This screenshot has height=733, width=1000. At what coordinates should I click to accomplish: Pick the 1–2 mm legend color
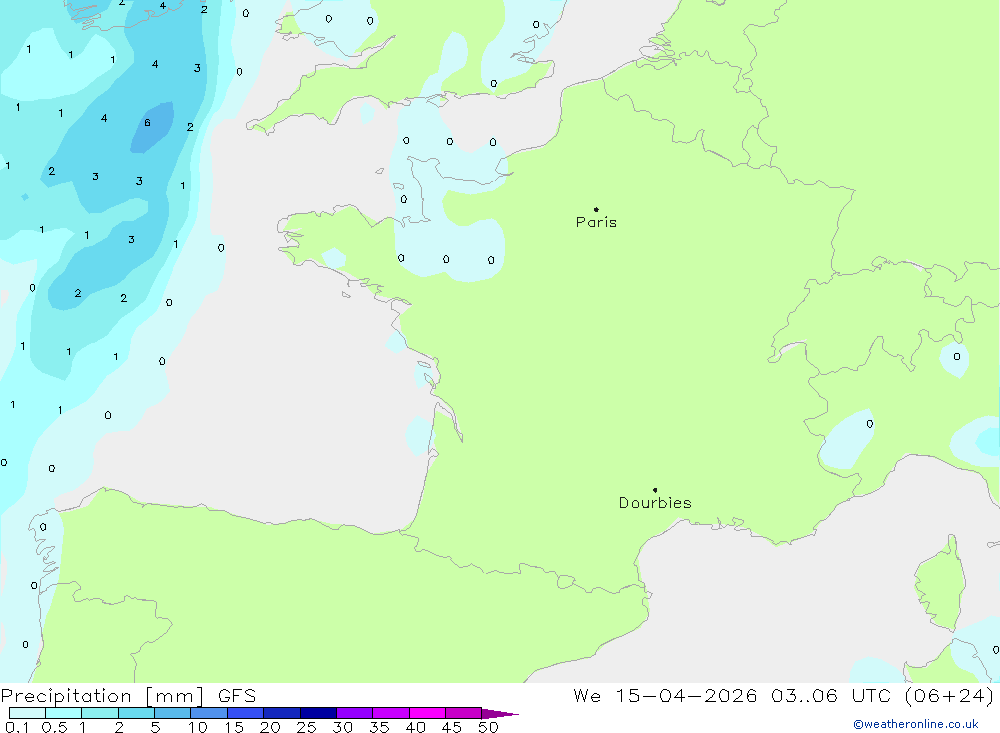point(99,713)
